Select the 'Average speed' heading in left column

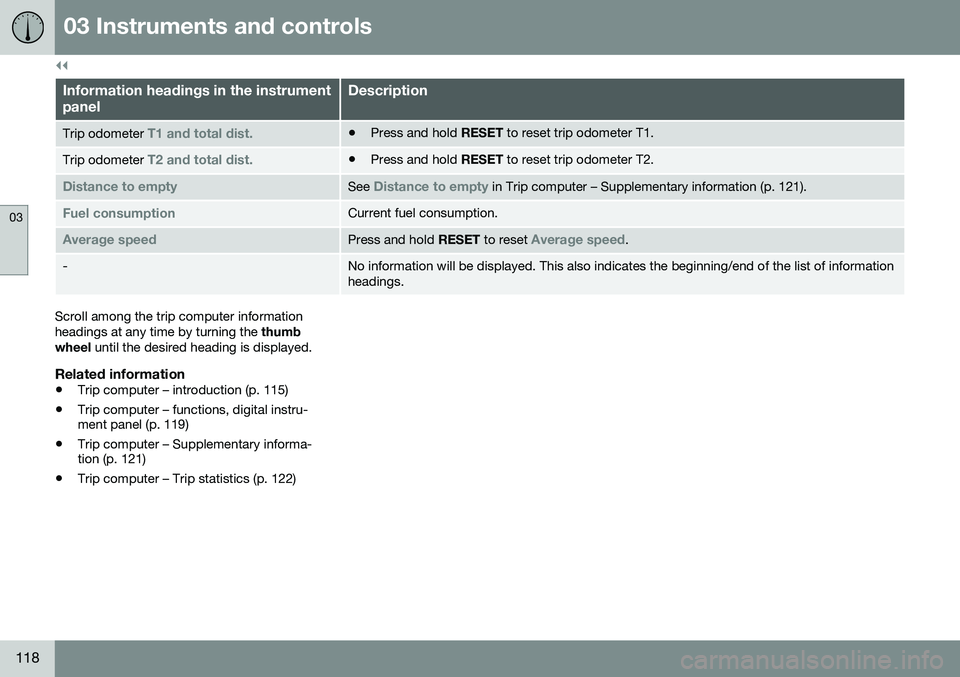(110, 240)
